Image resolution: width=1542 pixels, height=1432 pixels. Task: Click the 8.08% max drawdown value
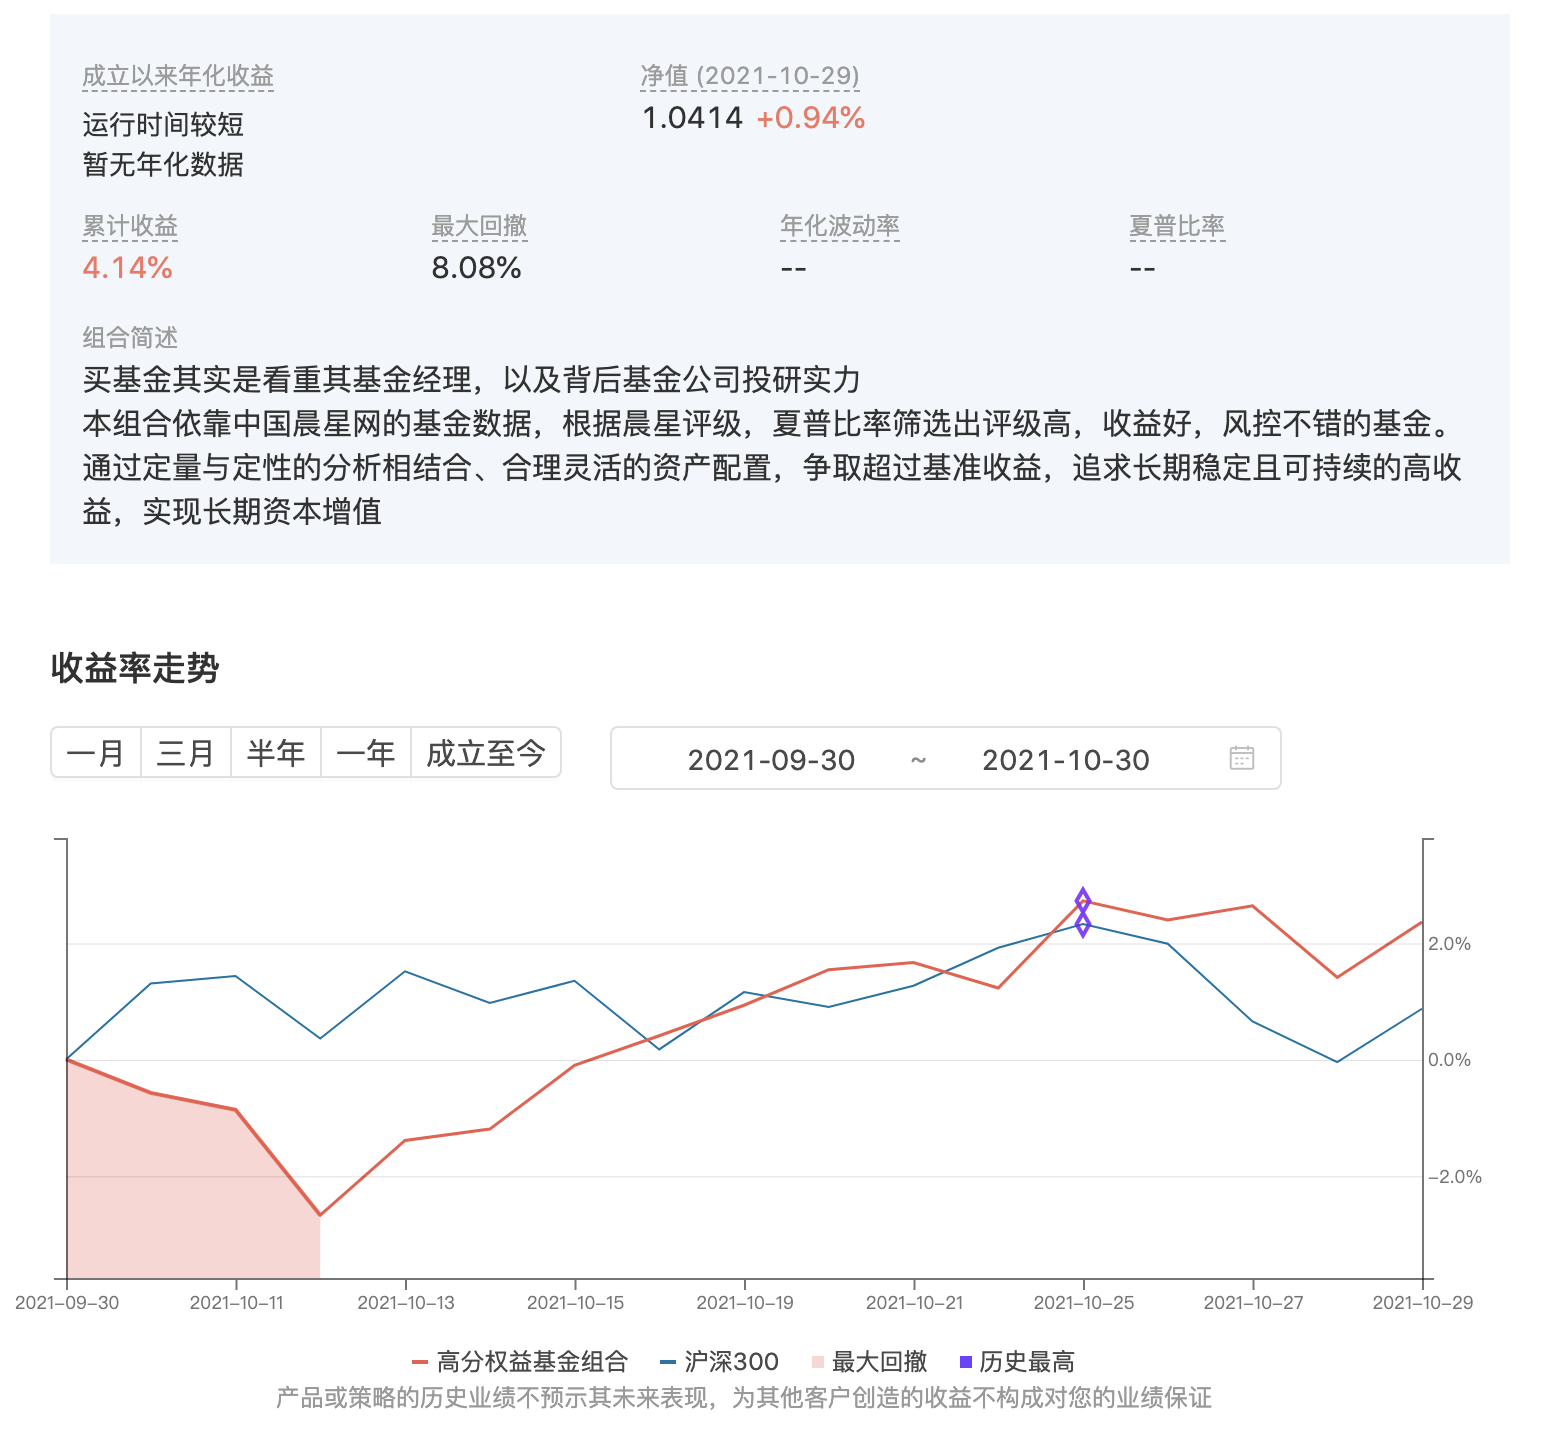[476, 268]
